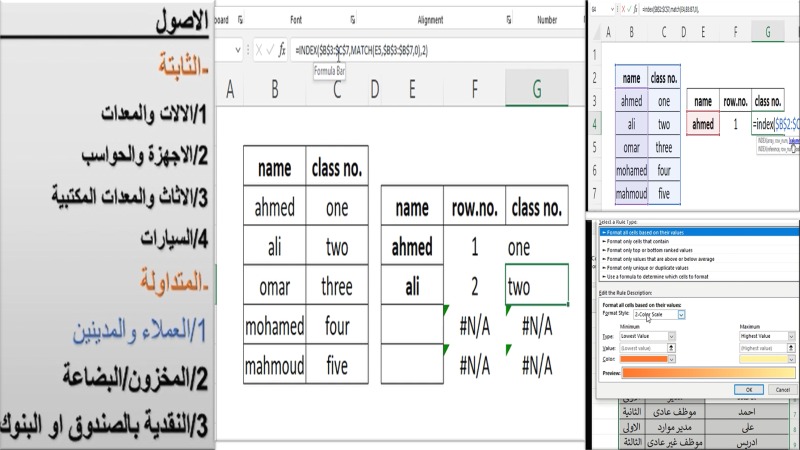Select column G header in main sheet

537,89
